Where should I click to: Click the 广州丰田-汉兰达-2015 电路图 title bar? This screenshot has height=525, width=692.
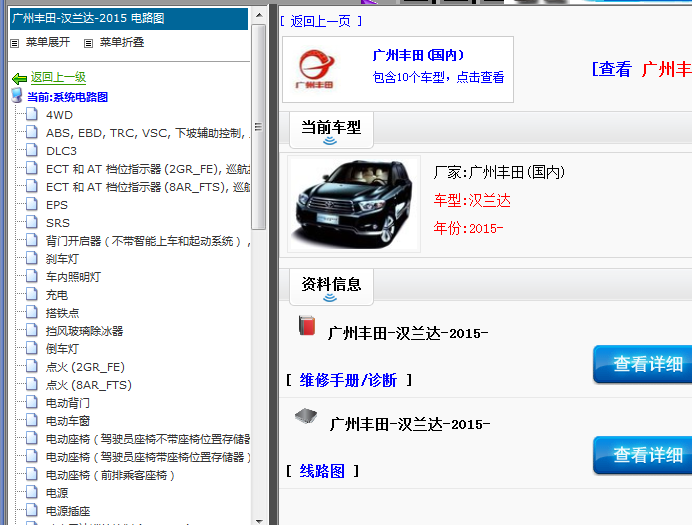click(x=129, y=19)
